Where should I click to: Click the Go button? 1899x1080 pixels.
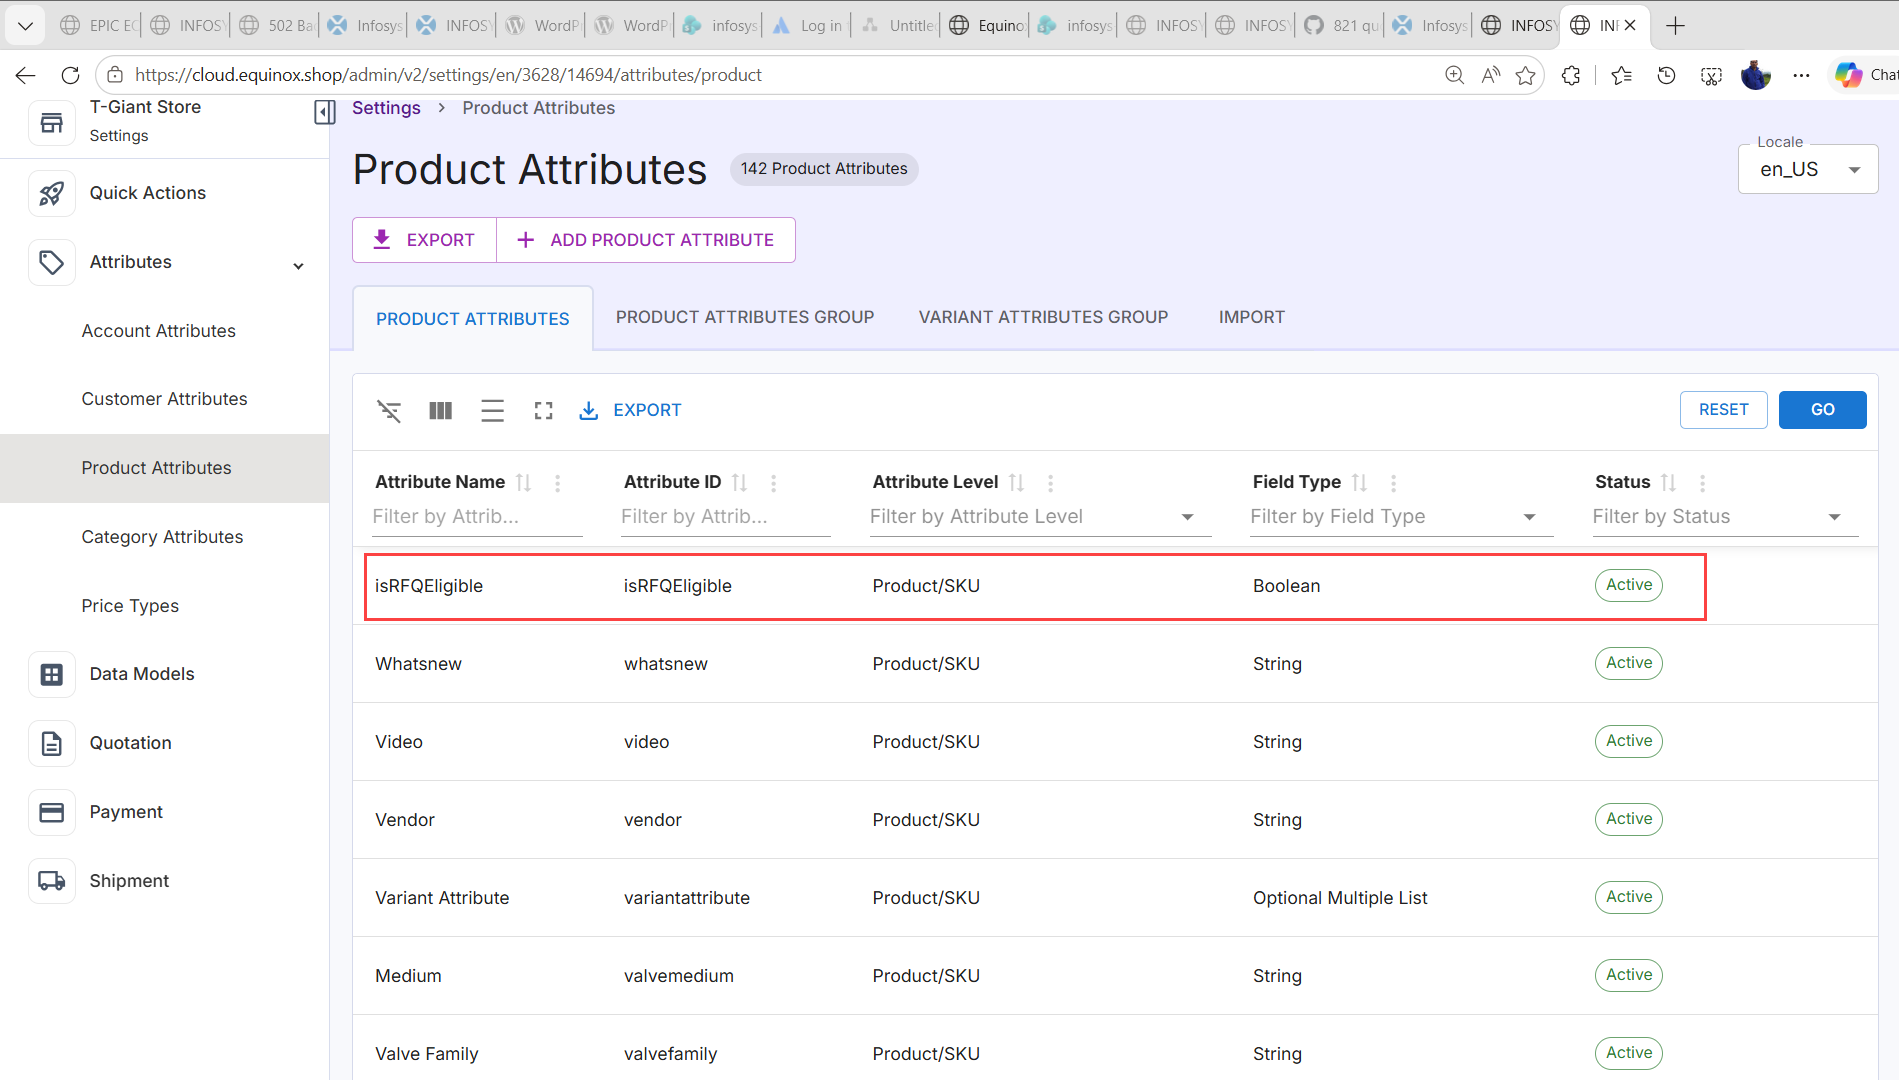[1822, 410]
